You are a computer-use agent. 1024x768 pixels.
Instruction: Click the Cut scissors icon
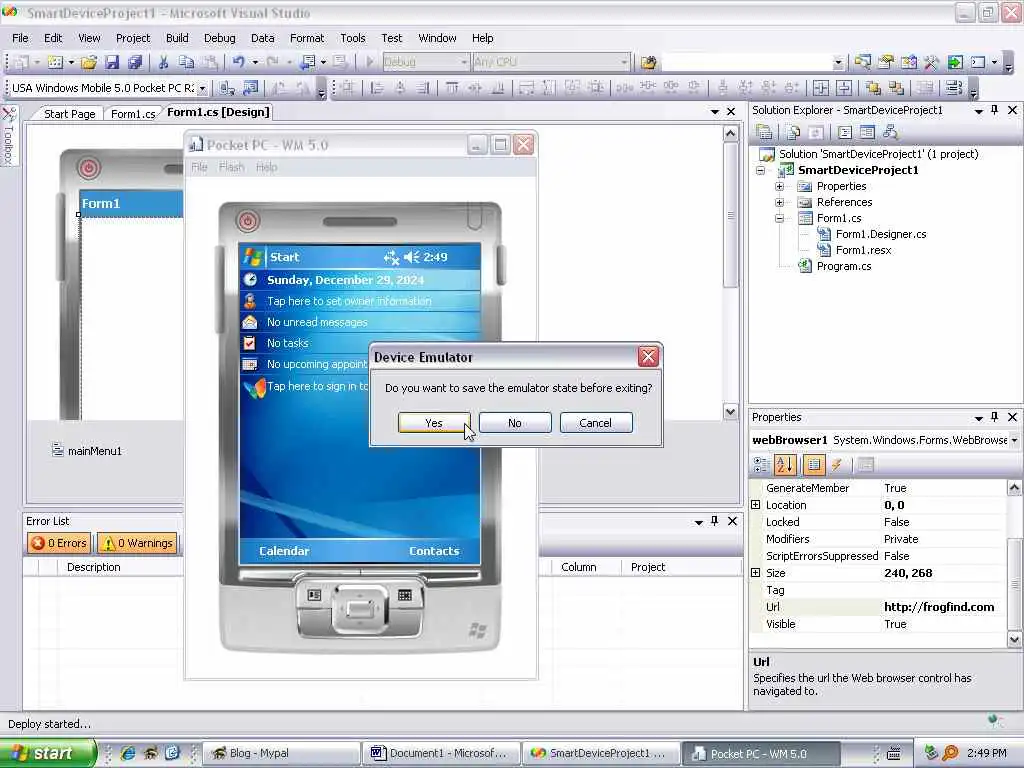(x=163, y=62)
